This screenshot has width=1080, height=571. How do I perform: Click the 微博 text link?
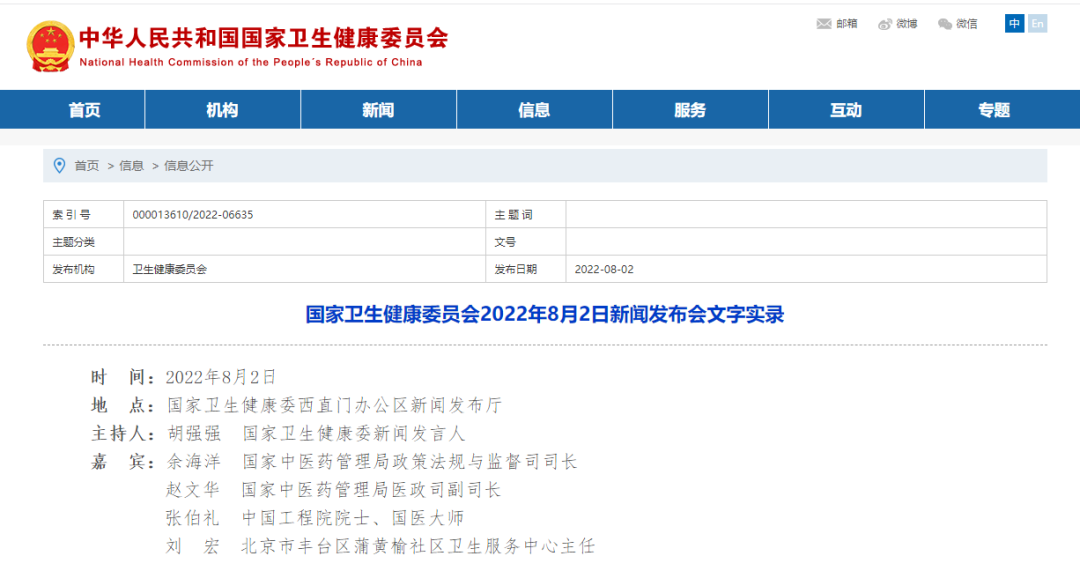click(907, 23)
